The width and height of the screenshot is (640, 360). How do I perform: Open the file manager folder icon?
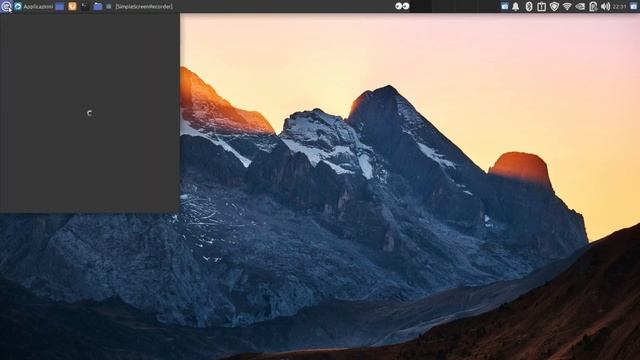point(98,7)
